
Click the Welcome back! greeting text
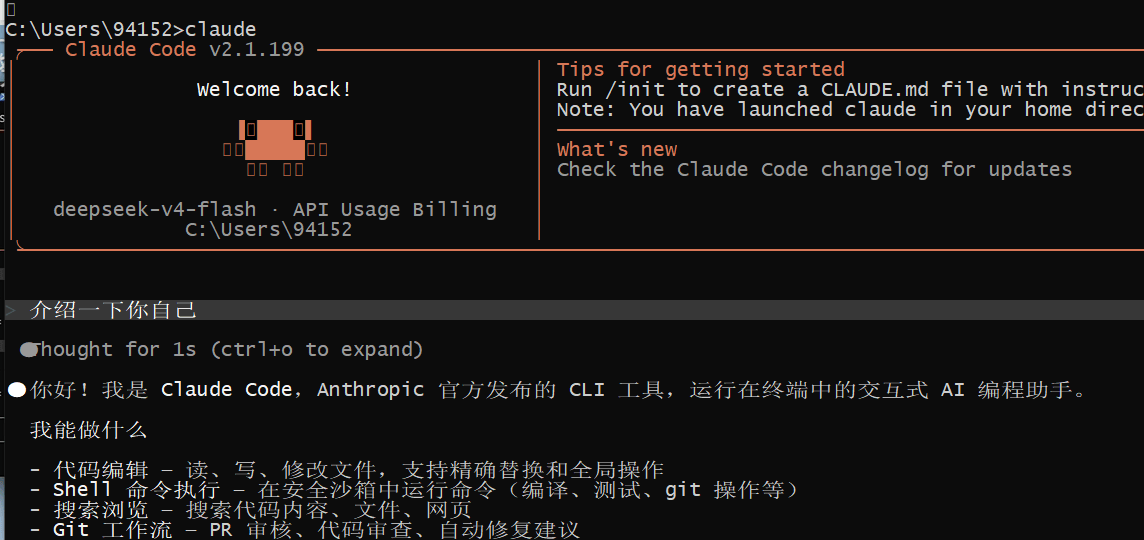tap(274, 90)
